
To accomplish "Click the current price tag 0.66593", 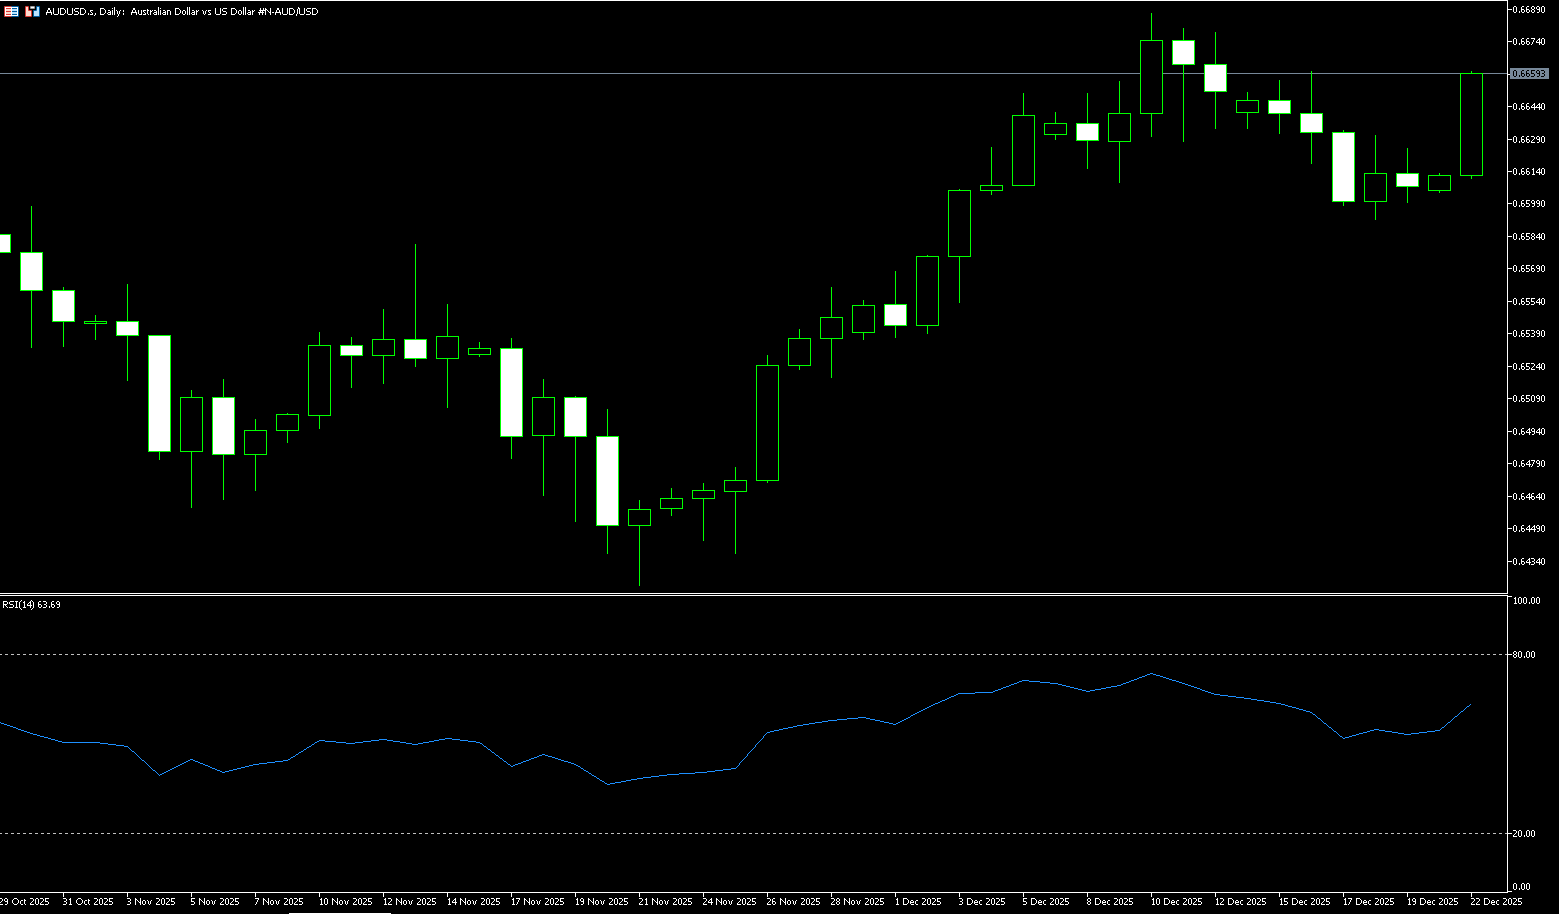I will [x=1528, y=74].
